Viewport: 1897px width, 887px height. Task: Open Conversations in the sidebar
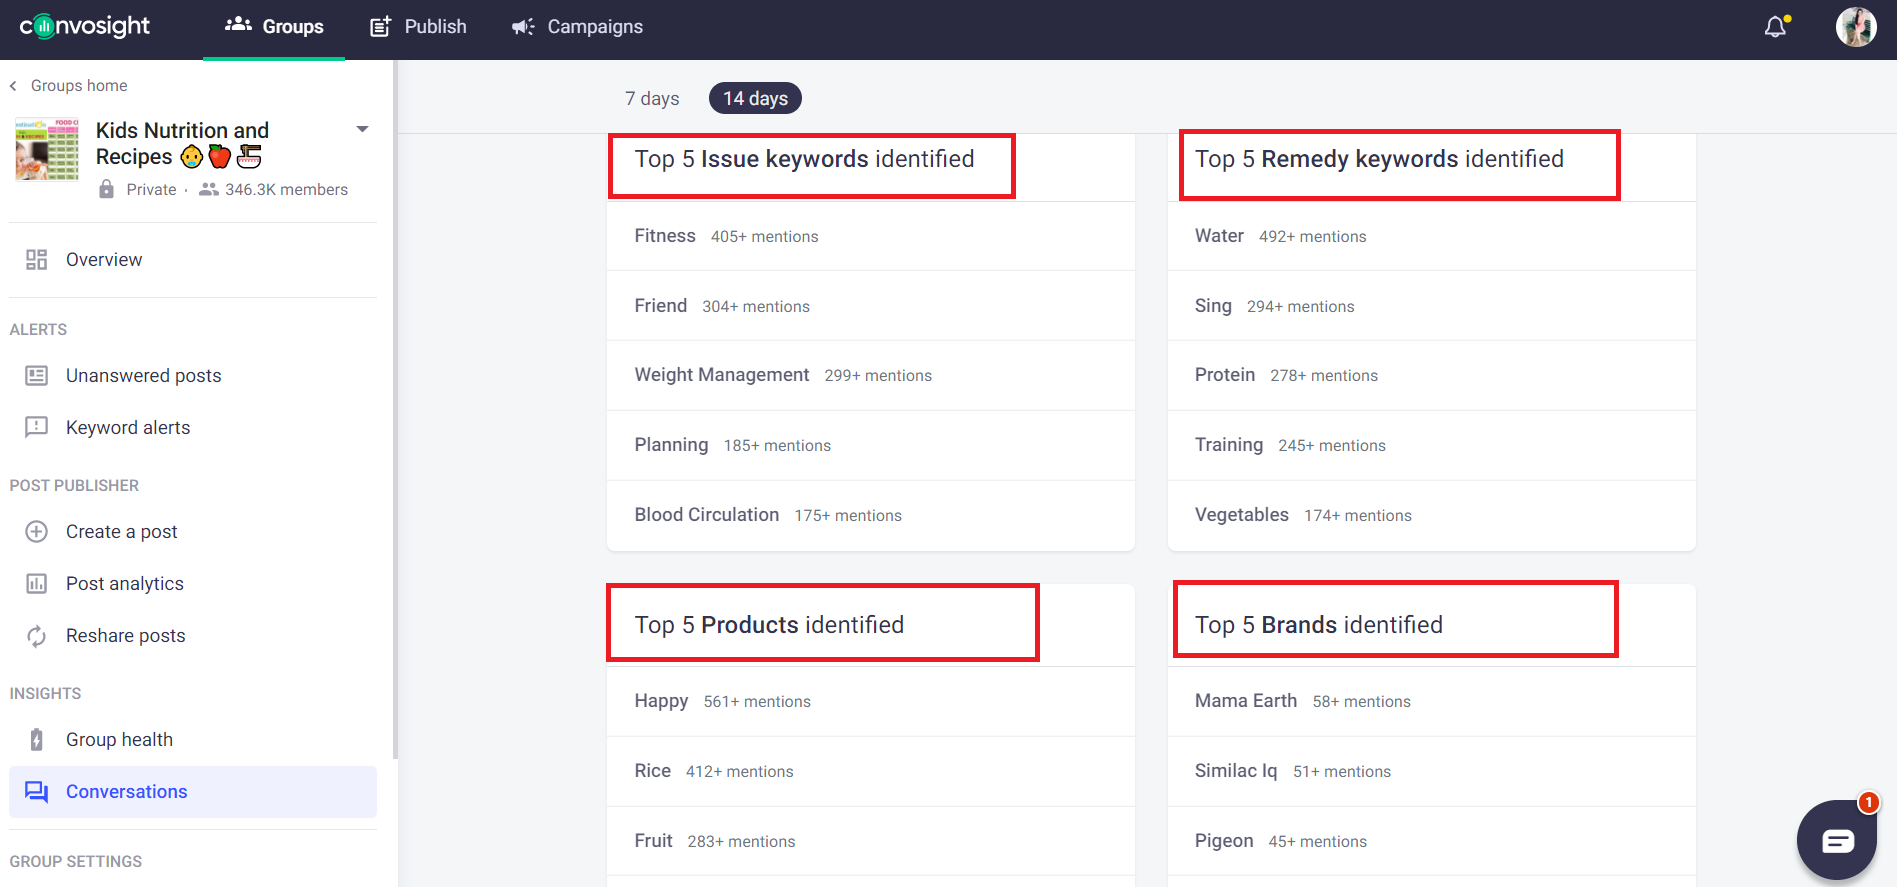click(x=126, y=792)
